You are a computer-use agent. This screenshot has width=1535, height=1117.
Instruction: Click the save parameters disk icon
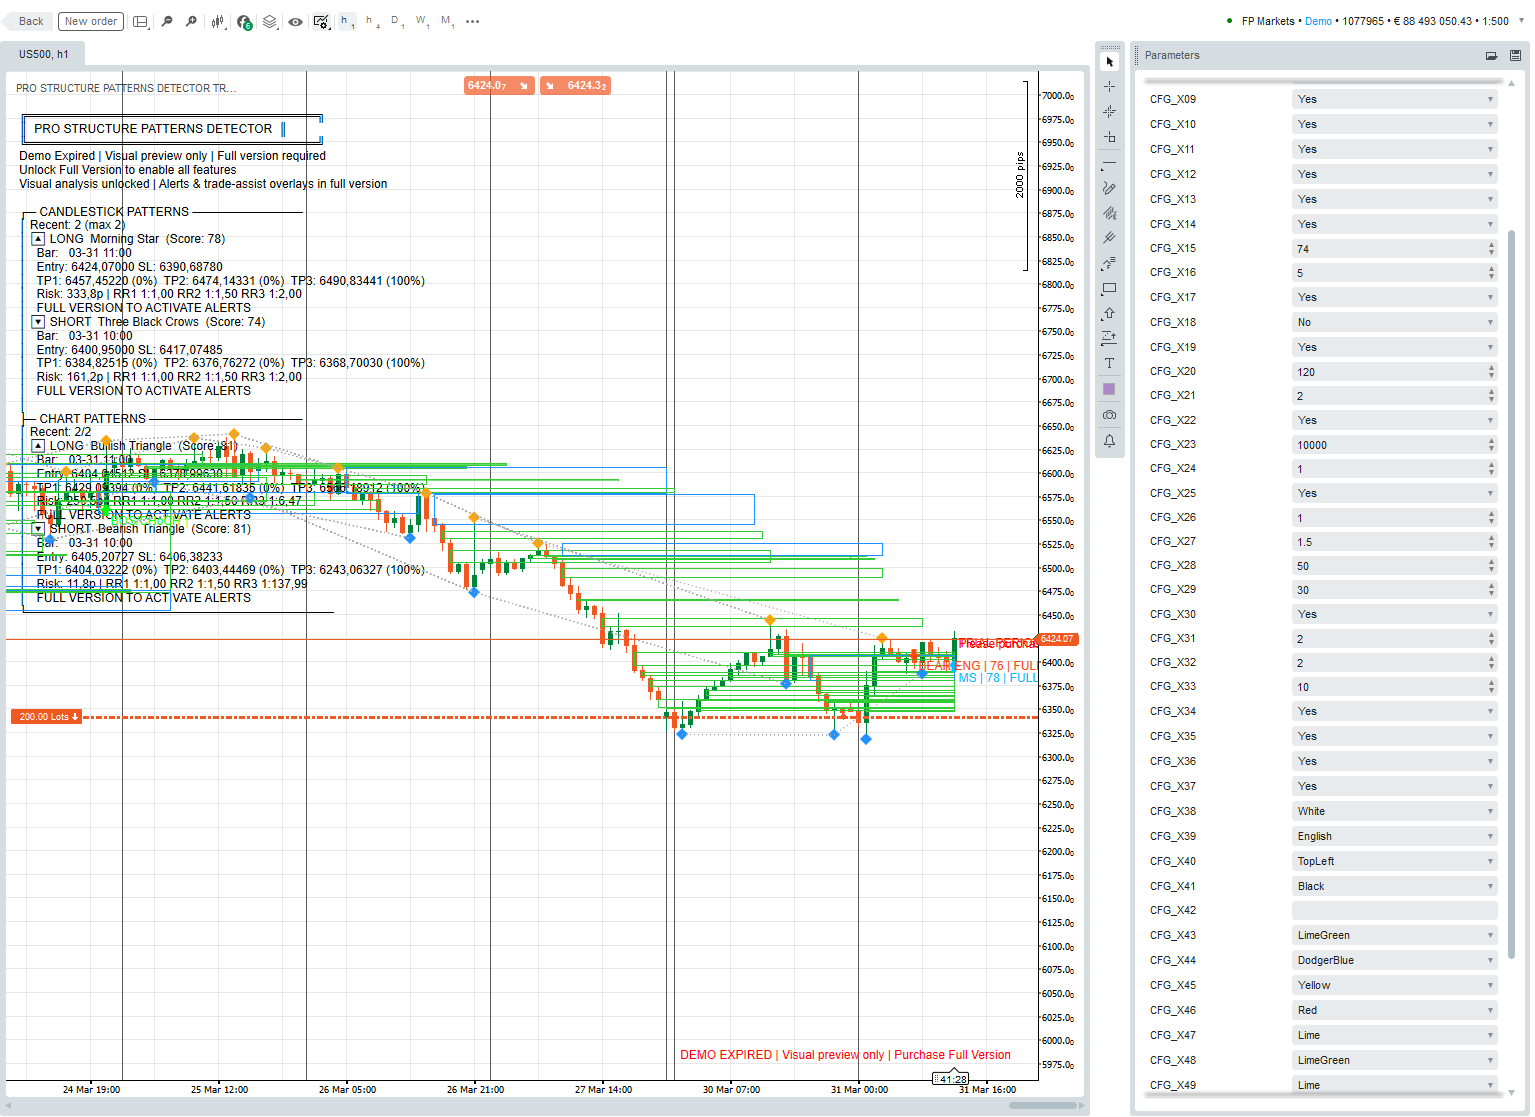[1515, 56]
